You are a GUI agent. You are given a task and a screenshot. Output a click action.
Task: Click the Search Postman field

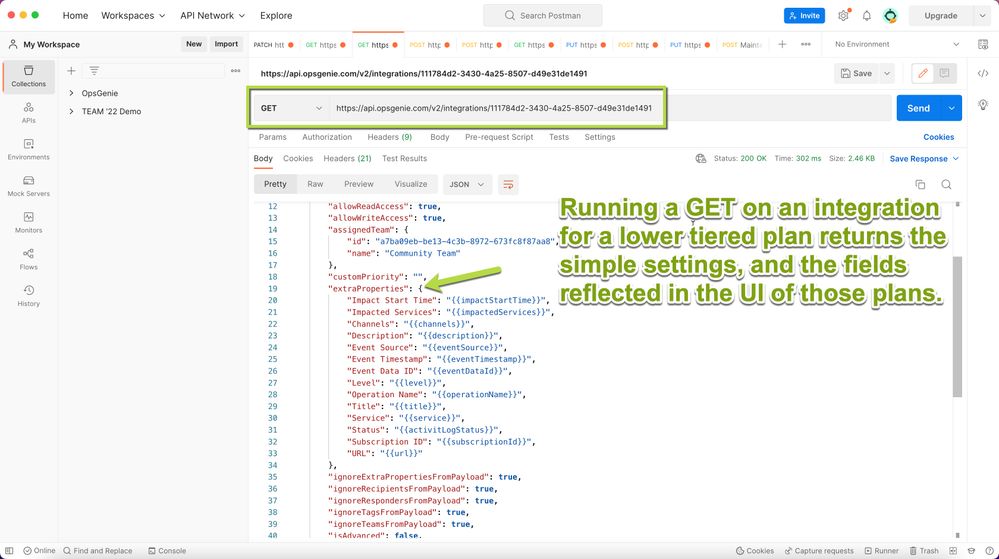[542, 15]
